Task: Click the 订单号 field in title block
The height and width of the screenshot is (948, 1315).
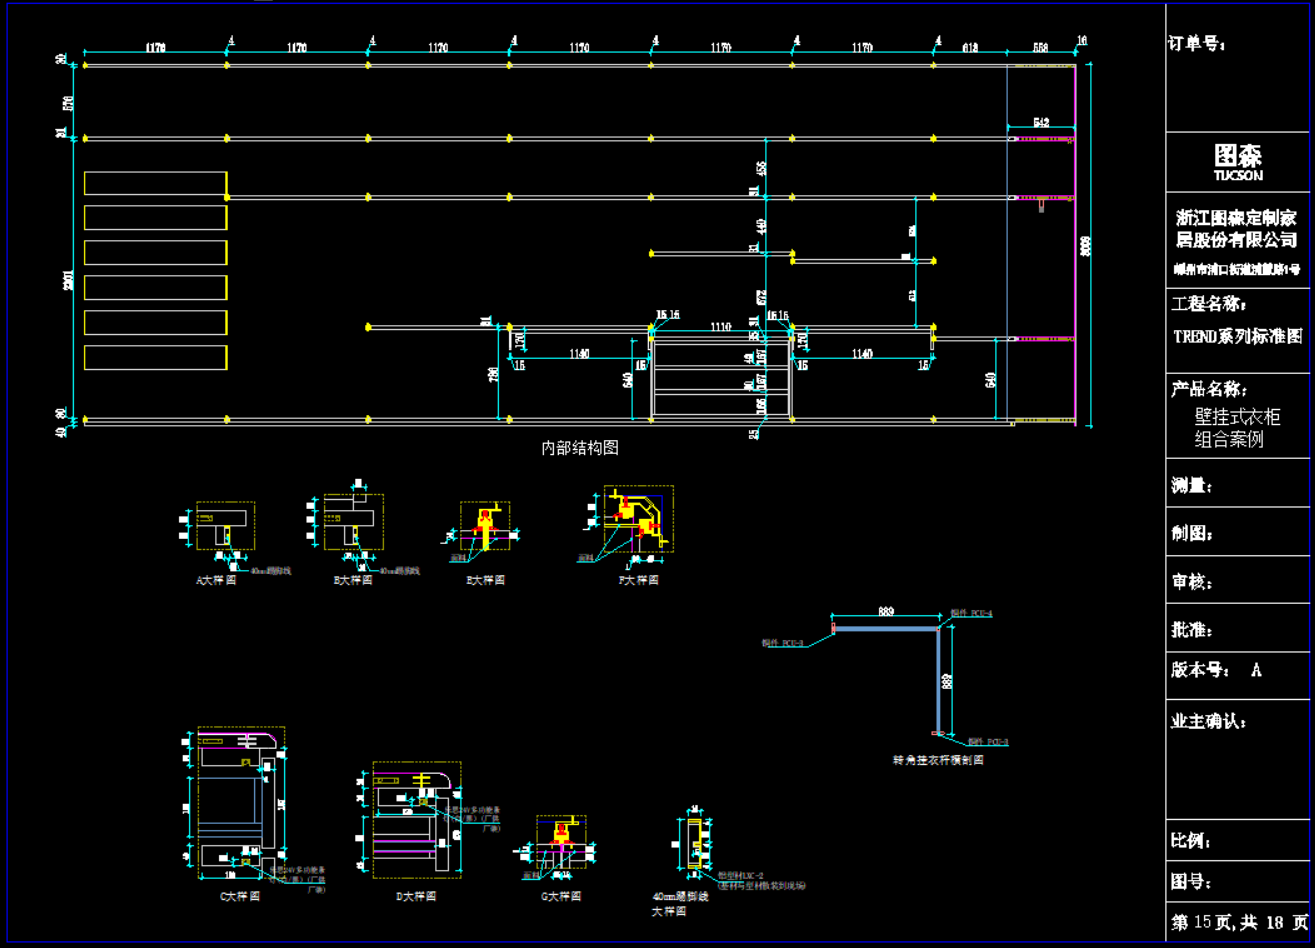Action: tap(1196, 44)
